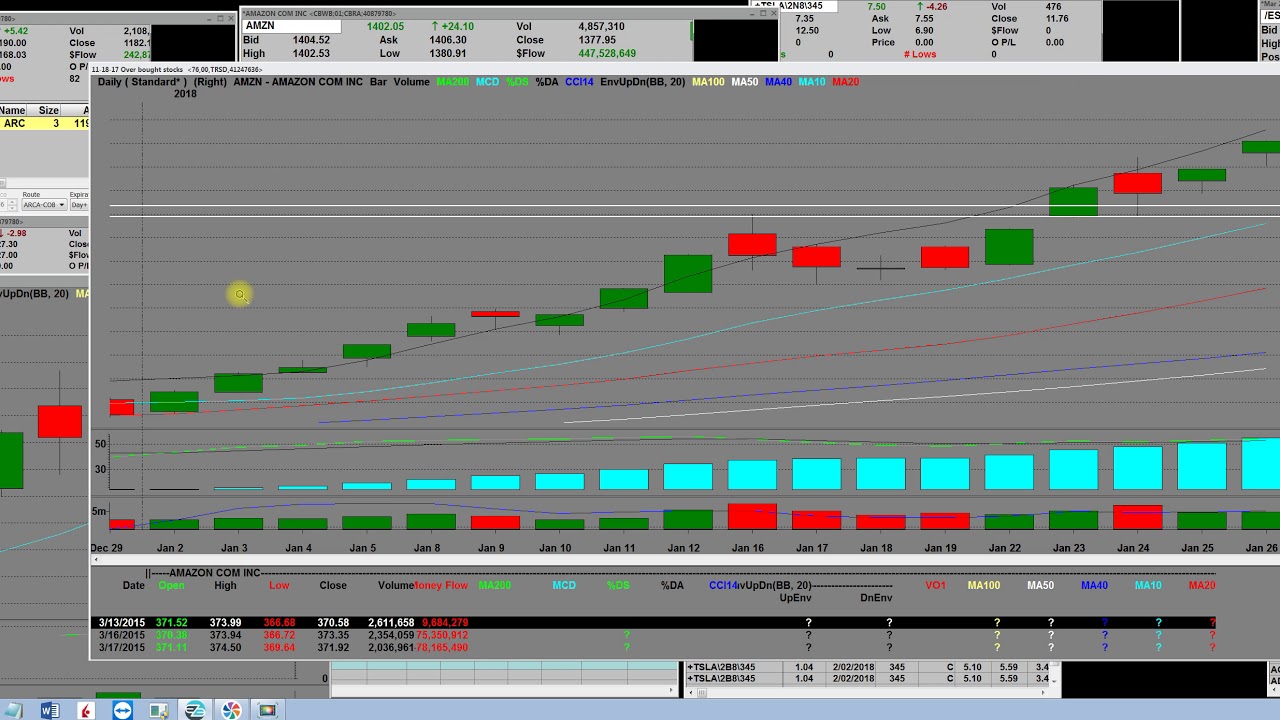Select the CCI14 indicator in chart header
This screenshot has height=720, width=1280.
[x=579, y=82]
